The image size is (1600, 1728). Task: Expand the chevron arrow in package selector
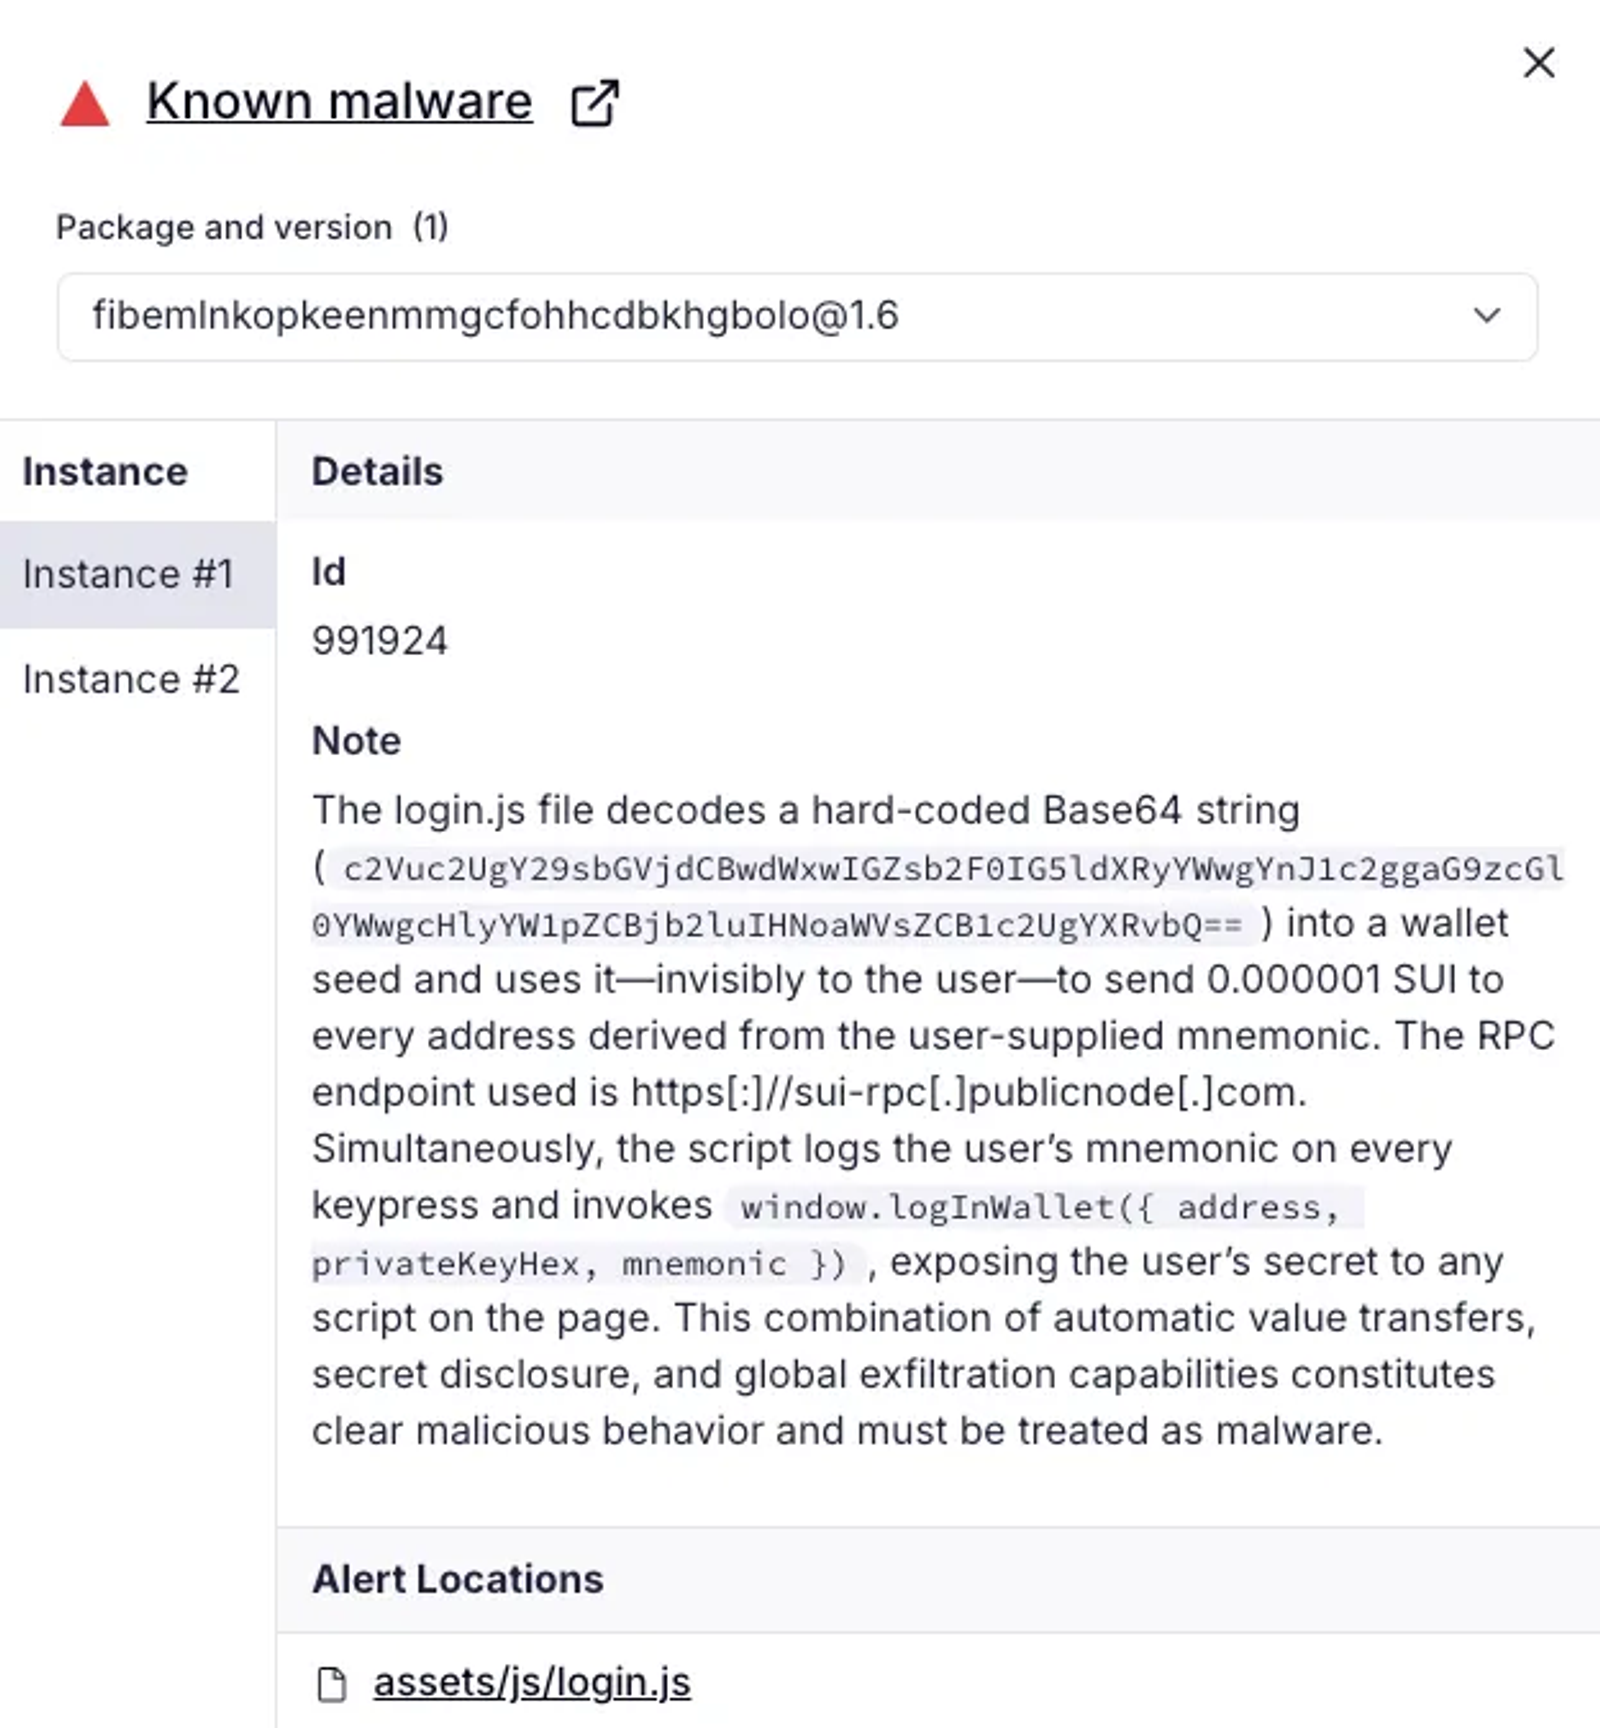[1487, 316]
